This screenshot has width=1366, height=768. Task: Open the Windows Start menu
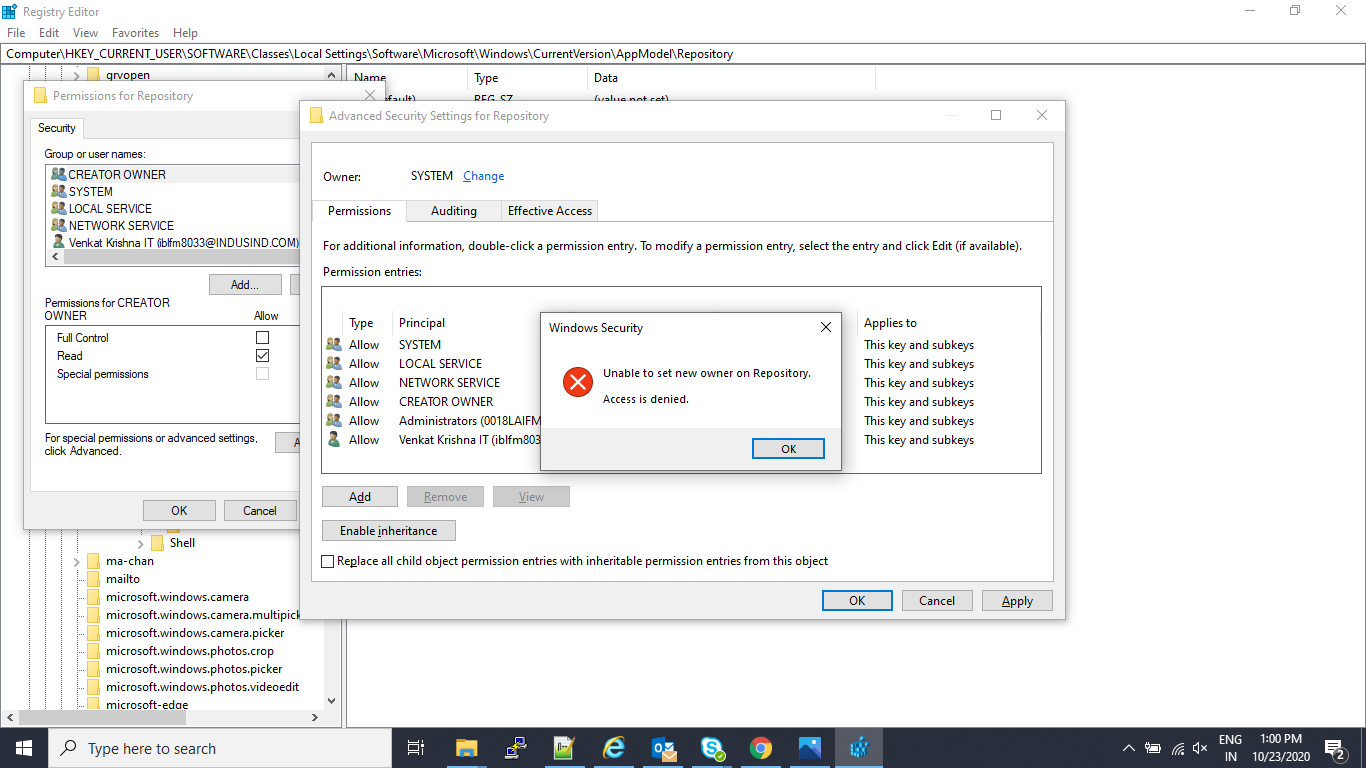tap(24, 748)
